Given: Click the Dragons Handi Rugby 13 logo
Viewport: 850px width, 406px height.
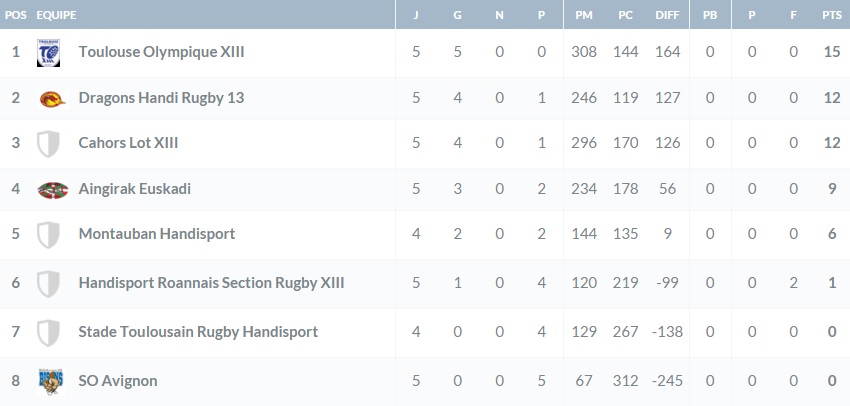Looking at the screenshot, I should click(48, 98).
